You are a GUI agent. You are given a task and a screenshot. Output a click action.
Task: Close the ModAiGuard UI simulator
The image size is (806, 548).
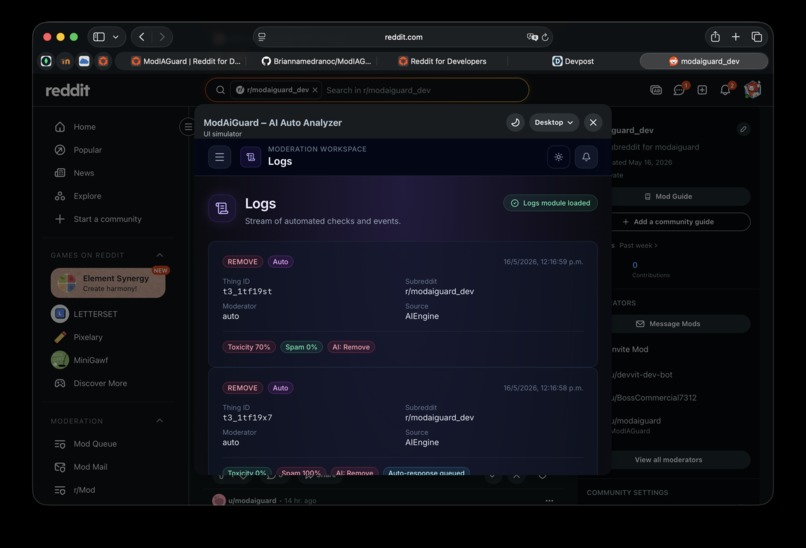593,122
